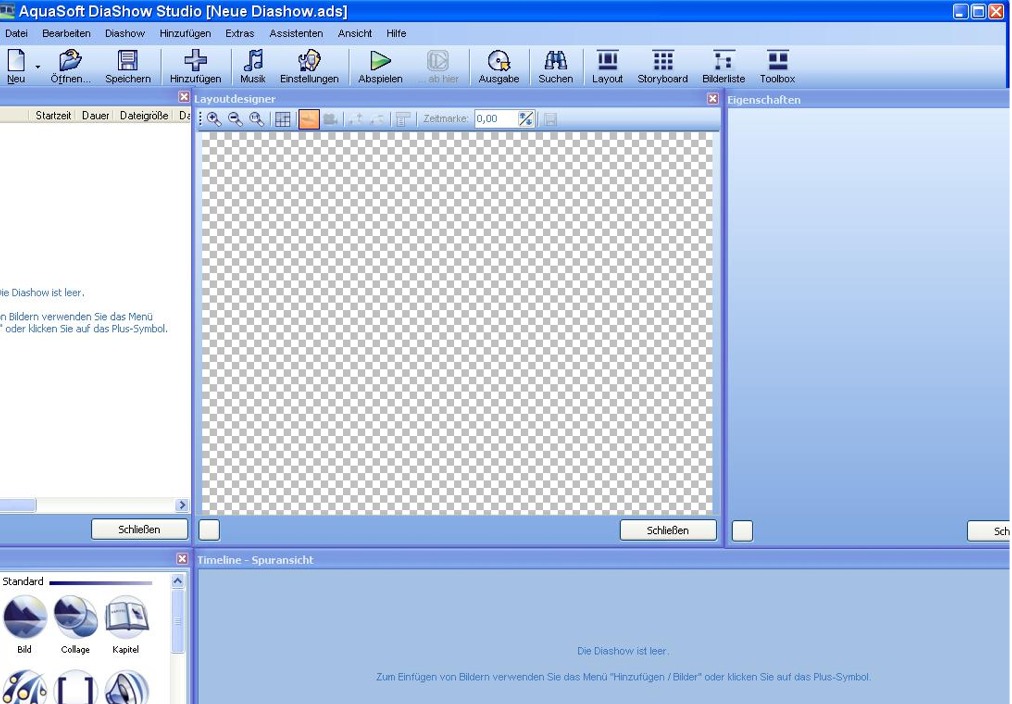Click the Abspielen play button
The height and width of the screenshot is (704, 1012).
click(x=380, y=61)
